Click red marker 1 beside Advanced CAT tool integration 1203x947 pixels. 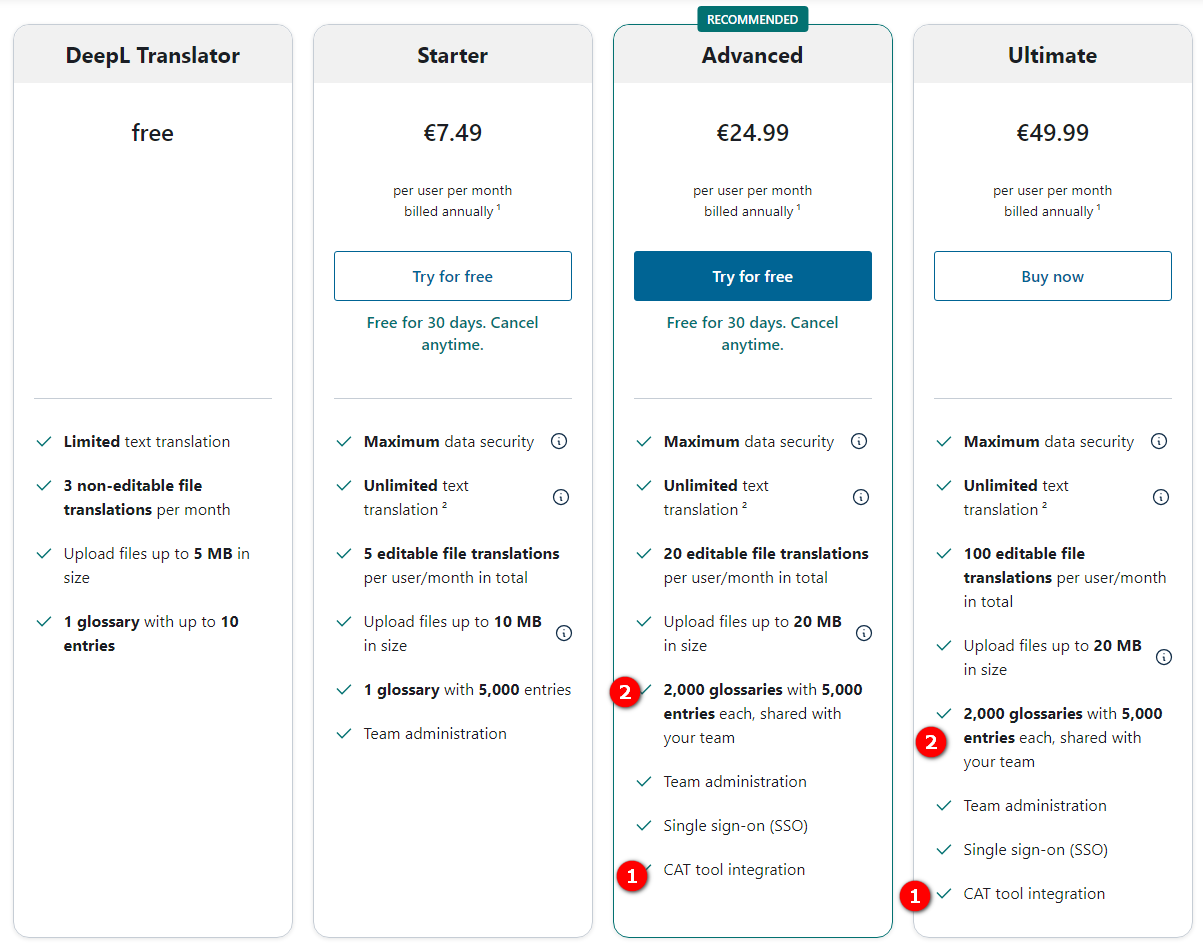coord(631,875)
